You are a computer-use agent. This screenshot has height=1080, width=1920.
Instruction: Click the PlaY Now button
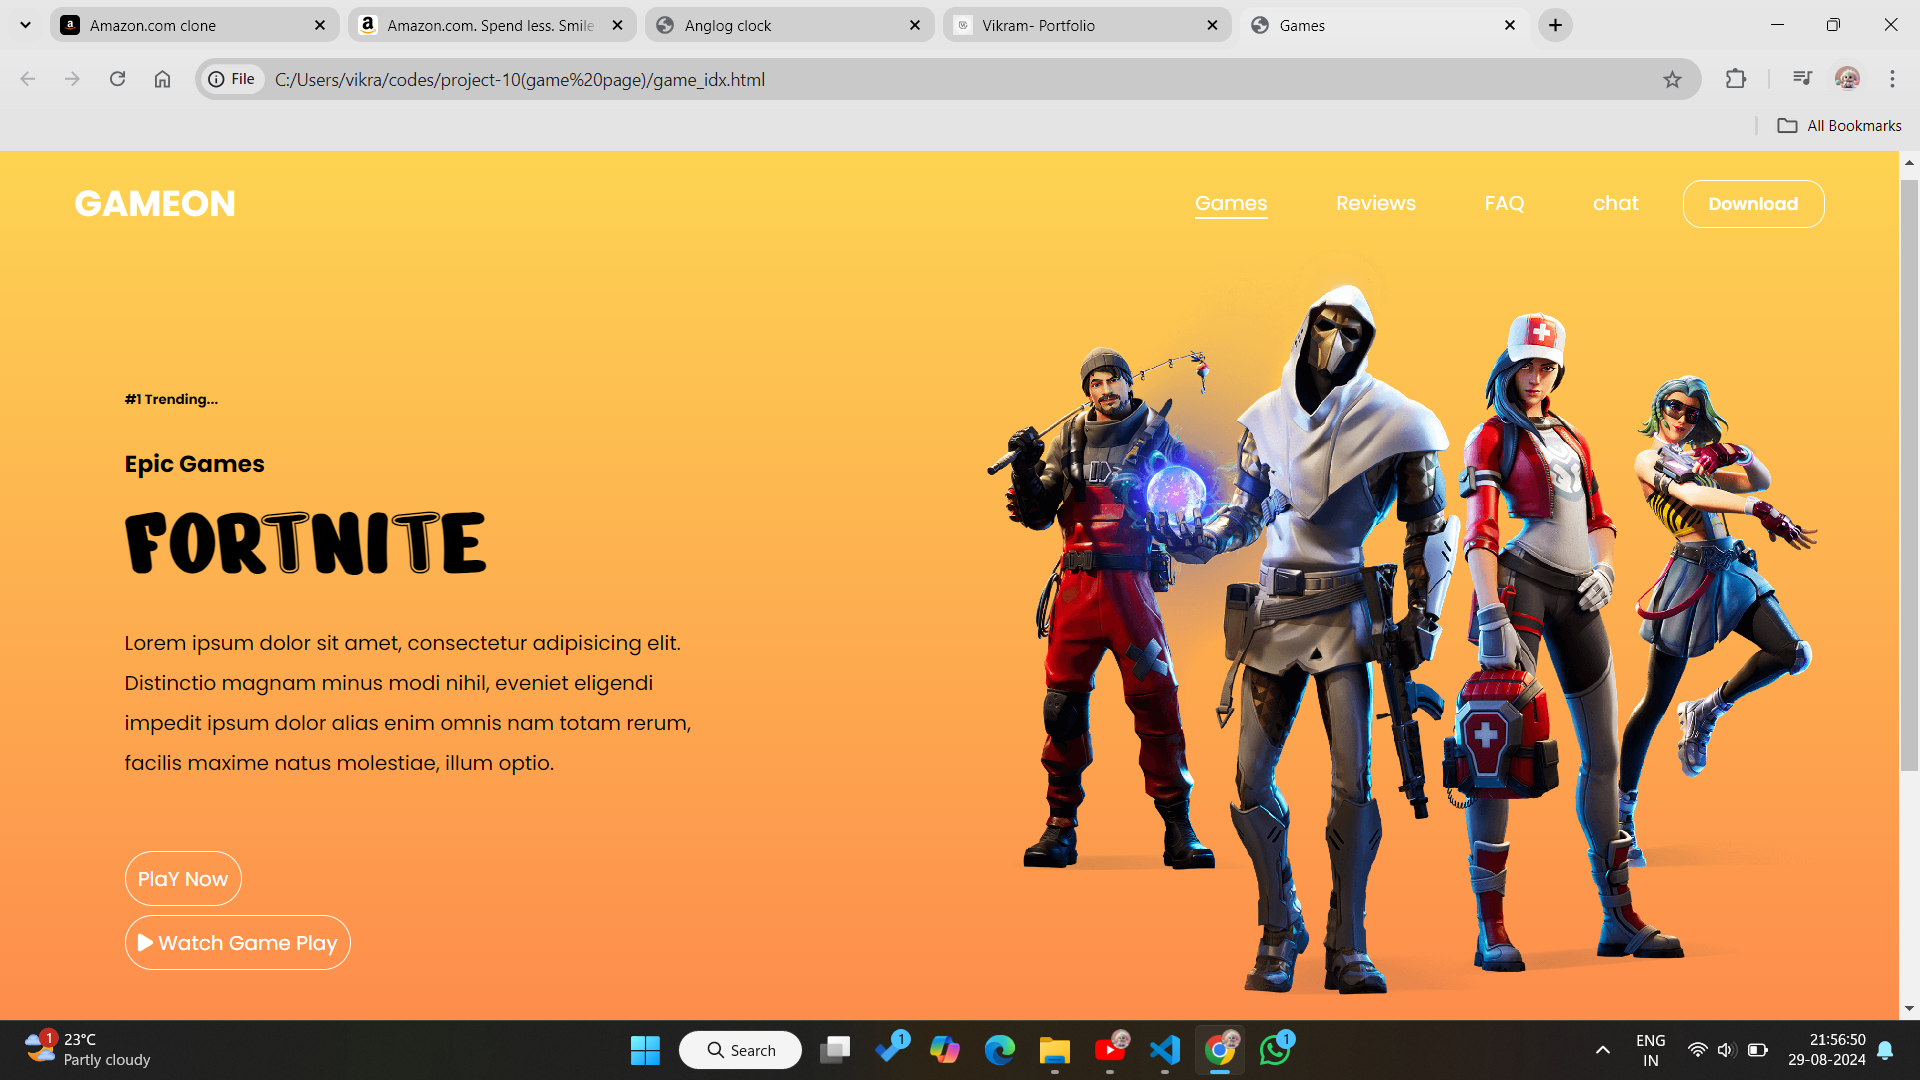[183, 879]
